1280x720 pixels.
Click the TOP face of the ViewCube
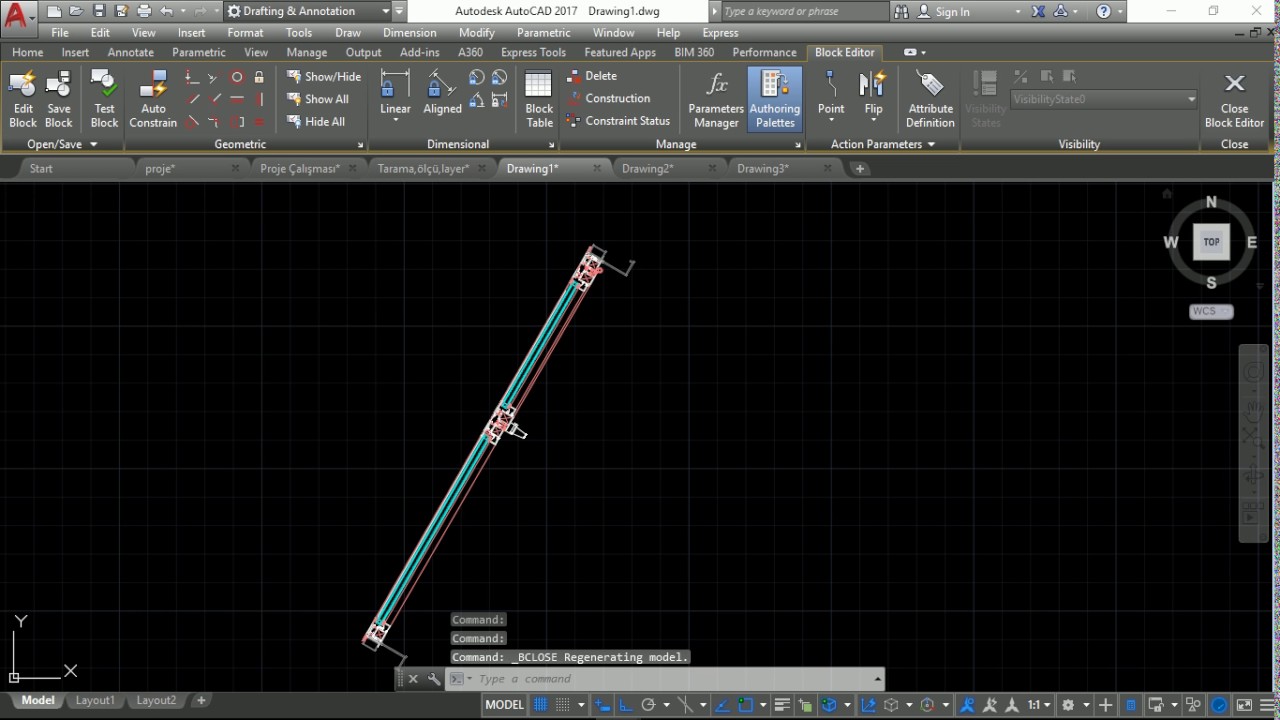[x=1211, y=242]
